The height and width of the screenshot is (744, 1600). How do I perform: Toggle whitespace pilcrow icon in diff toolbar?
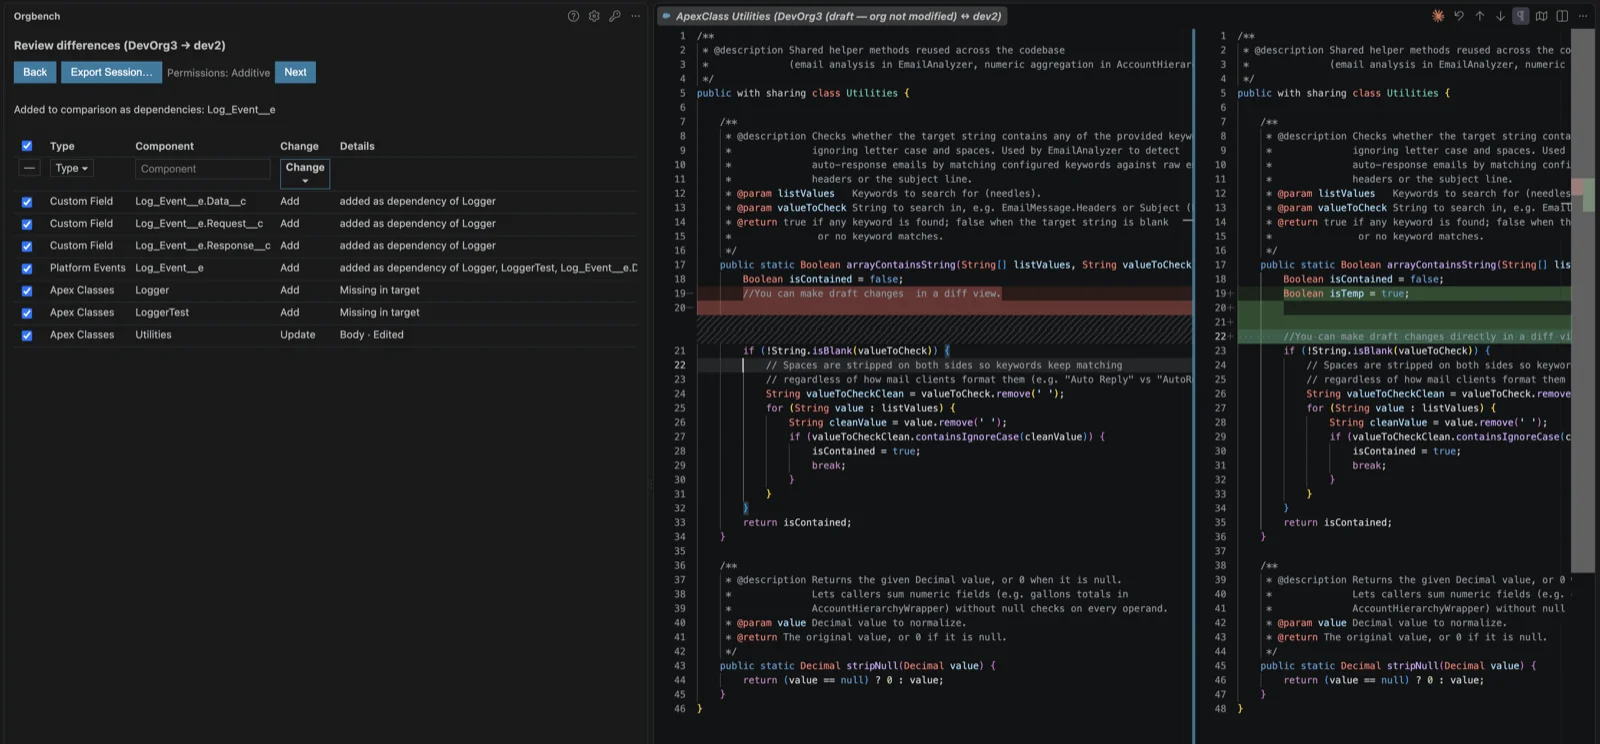[x=1521, y=16]
